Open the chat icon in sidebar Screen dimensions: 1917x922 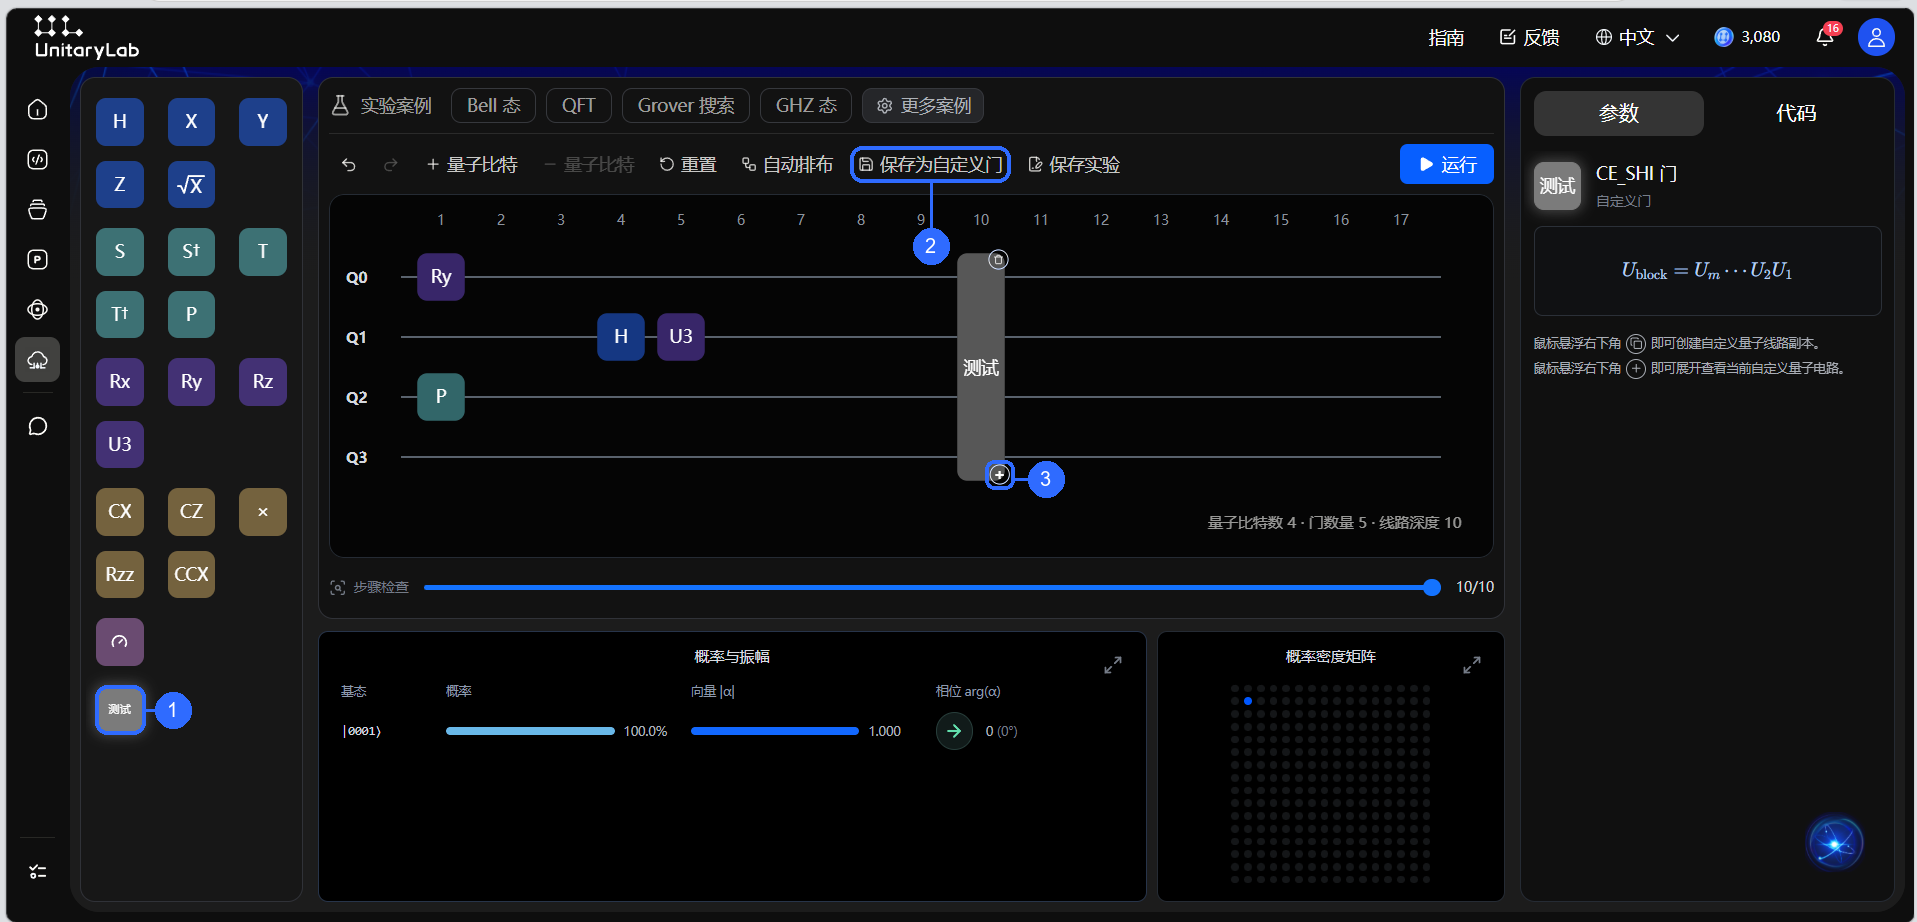click(38, 427)
